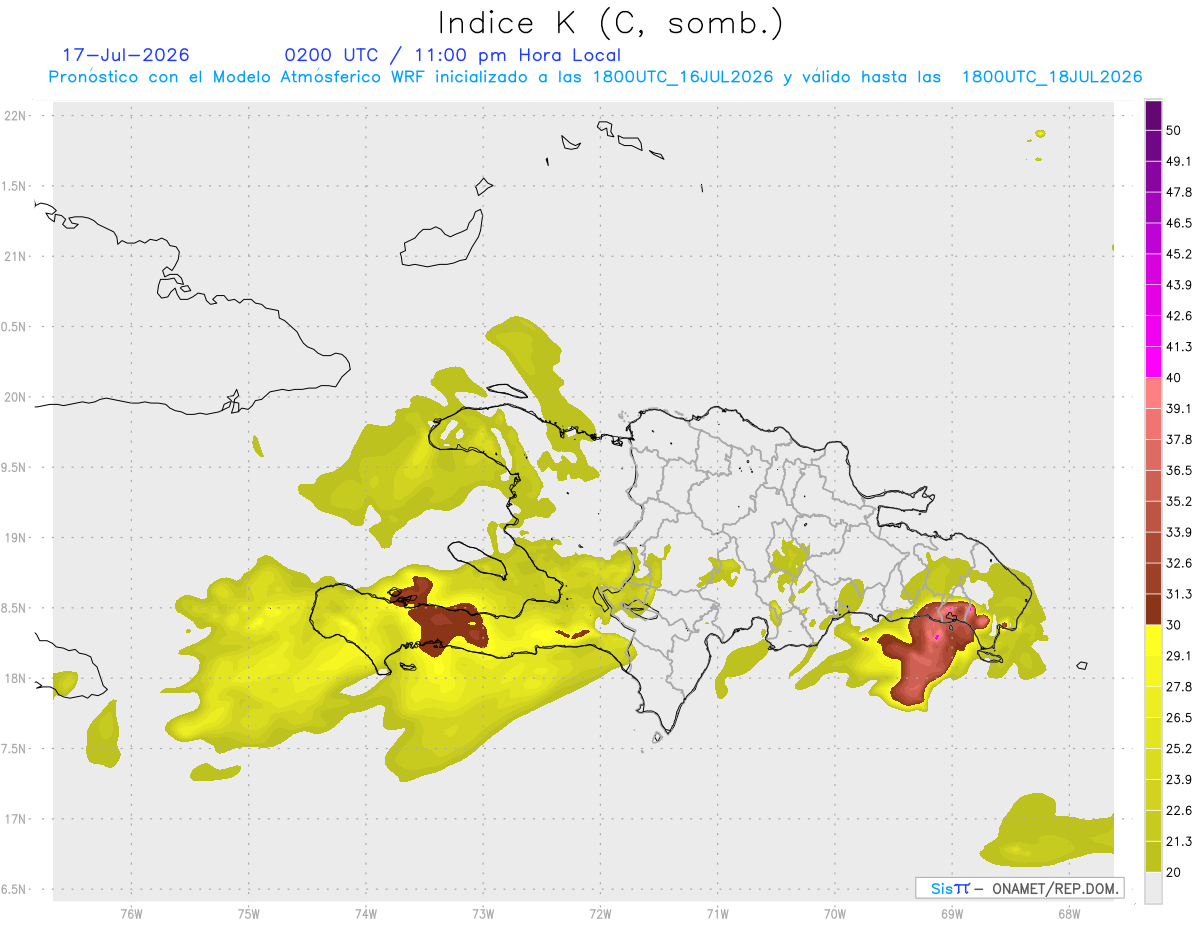Click the latitude label "20N"

tap(17, 397)
